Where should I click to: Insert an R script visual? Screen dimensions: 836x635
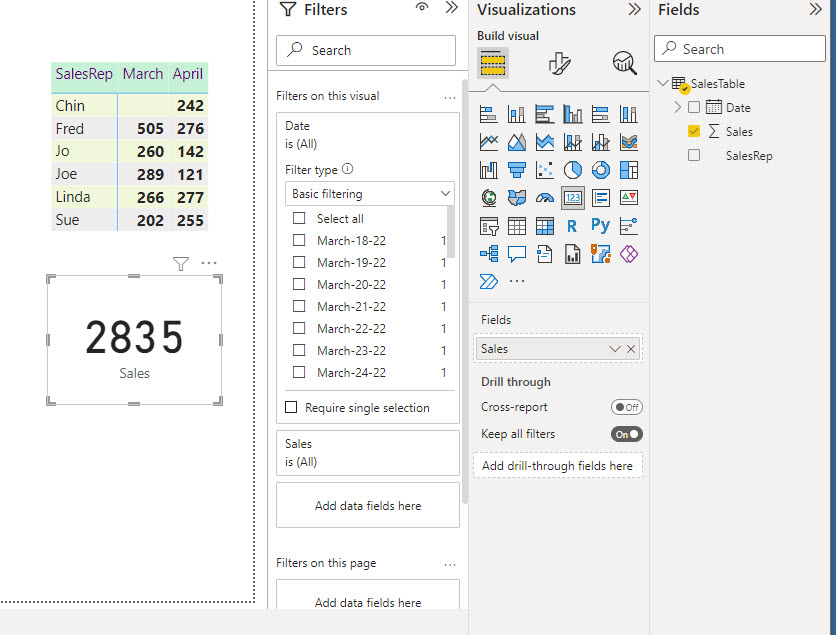[573, 226]
